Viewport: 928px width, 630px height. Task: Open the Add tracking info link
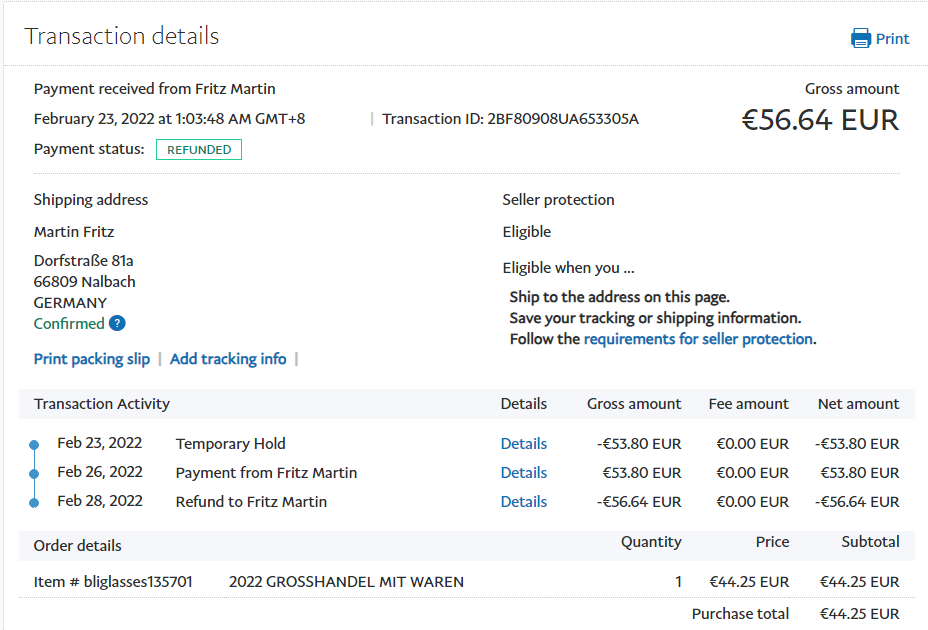pos(228,359)
